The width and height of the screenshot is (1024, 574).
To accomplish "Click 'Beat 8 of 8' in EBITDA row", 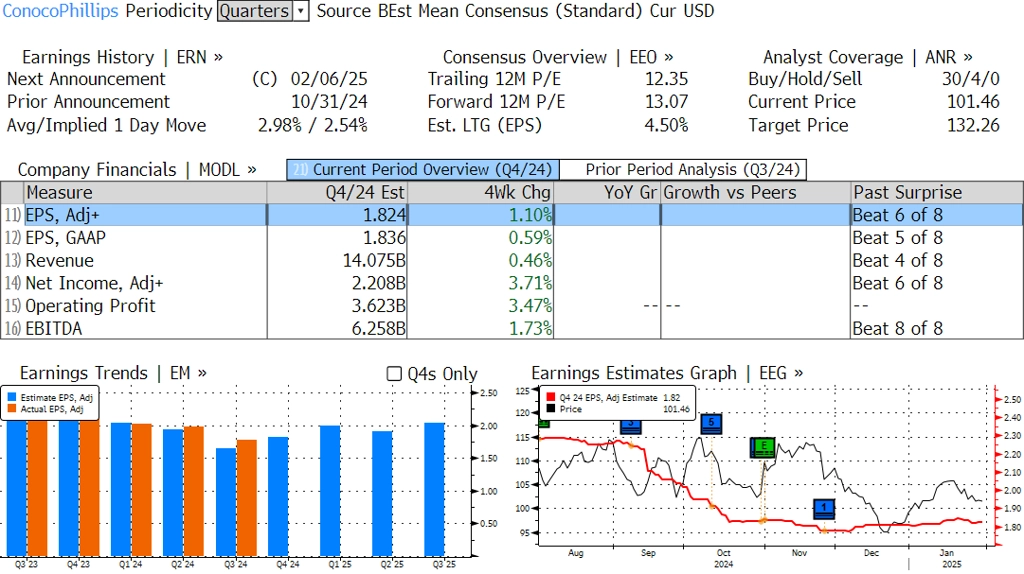I will [x=897, y=328].
